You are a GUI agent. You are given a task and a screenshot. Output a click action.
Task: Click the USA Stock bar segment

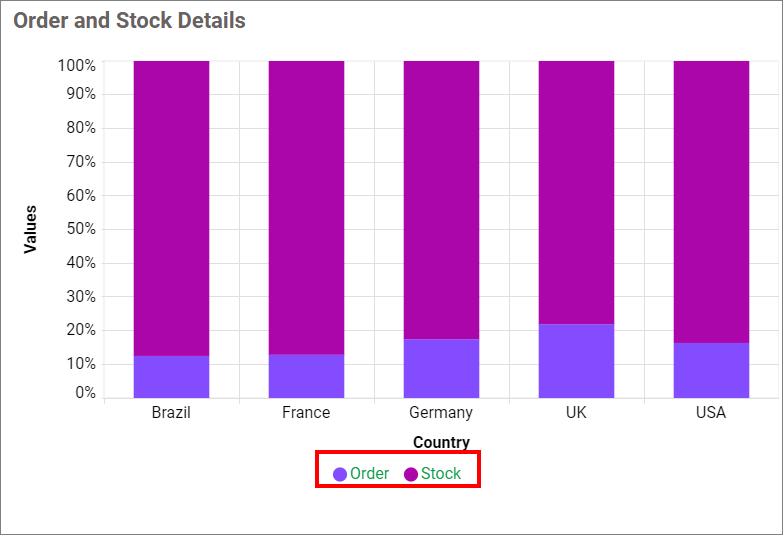pyautogui.click(x=711, y=202)
